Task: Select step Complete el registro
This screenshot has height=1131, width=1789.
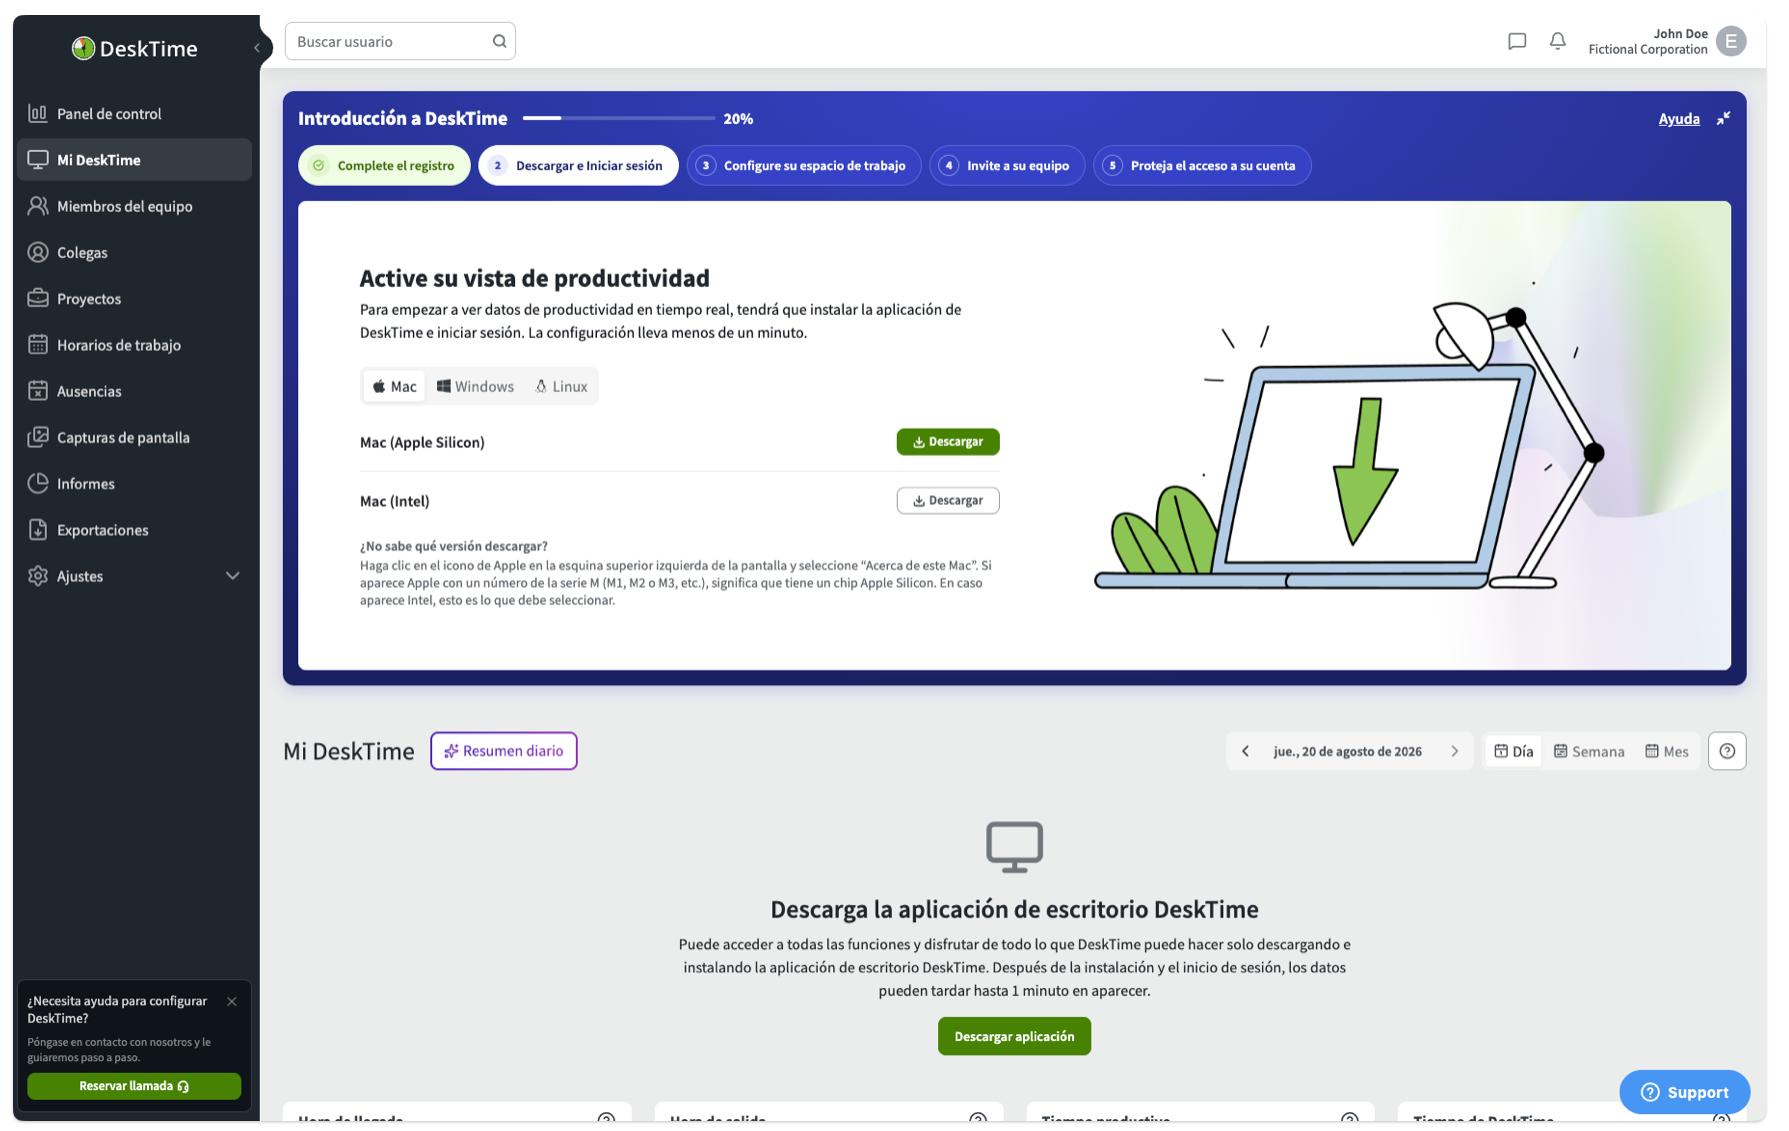Action: pos(384,165)
